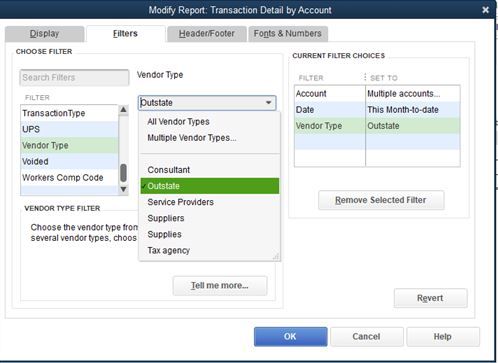Select Vendor Type in the filter list
This screenshot has height=363, width=498.
69,145
